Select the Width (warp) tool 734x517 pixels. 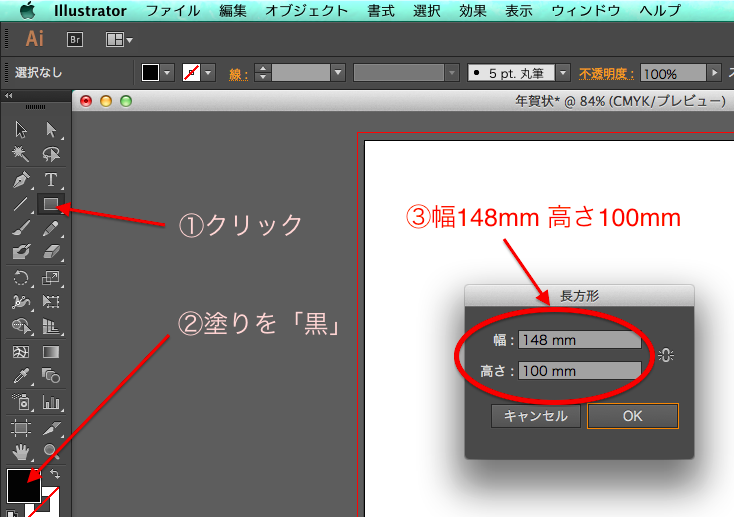tap(21, 302)
